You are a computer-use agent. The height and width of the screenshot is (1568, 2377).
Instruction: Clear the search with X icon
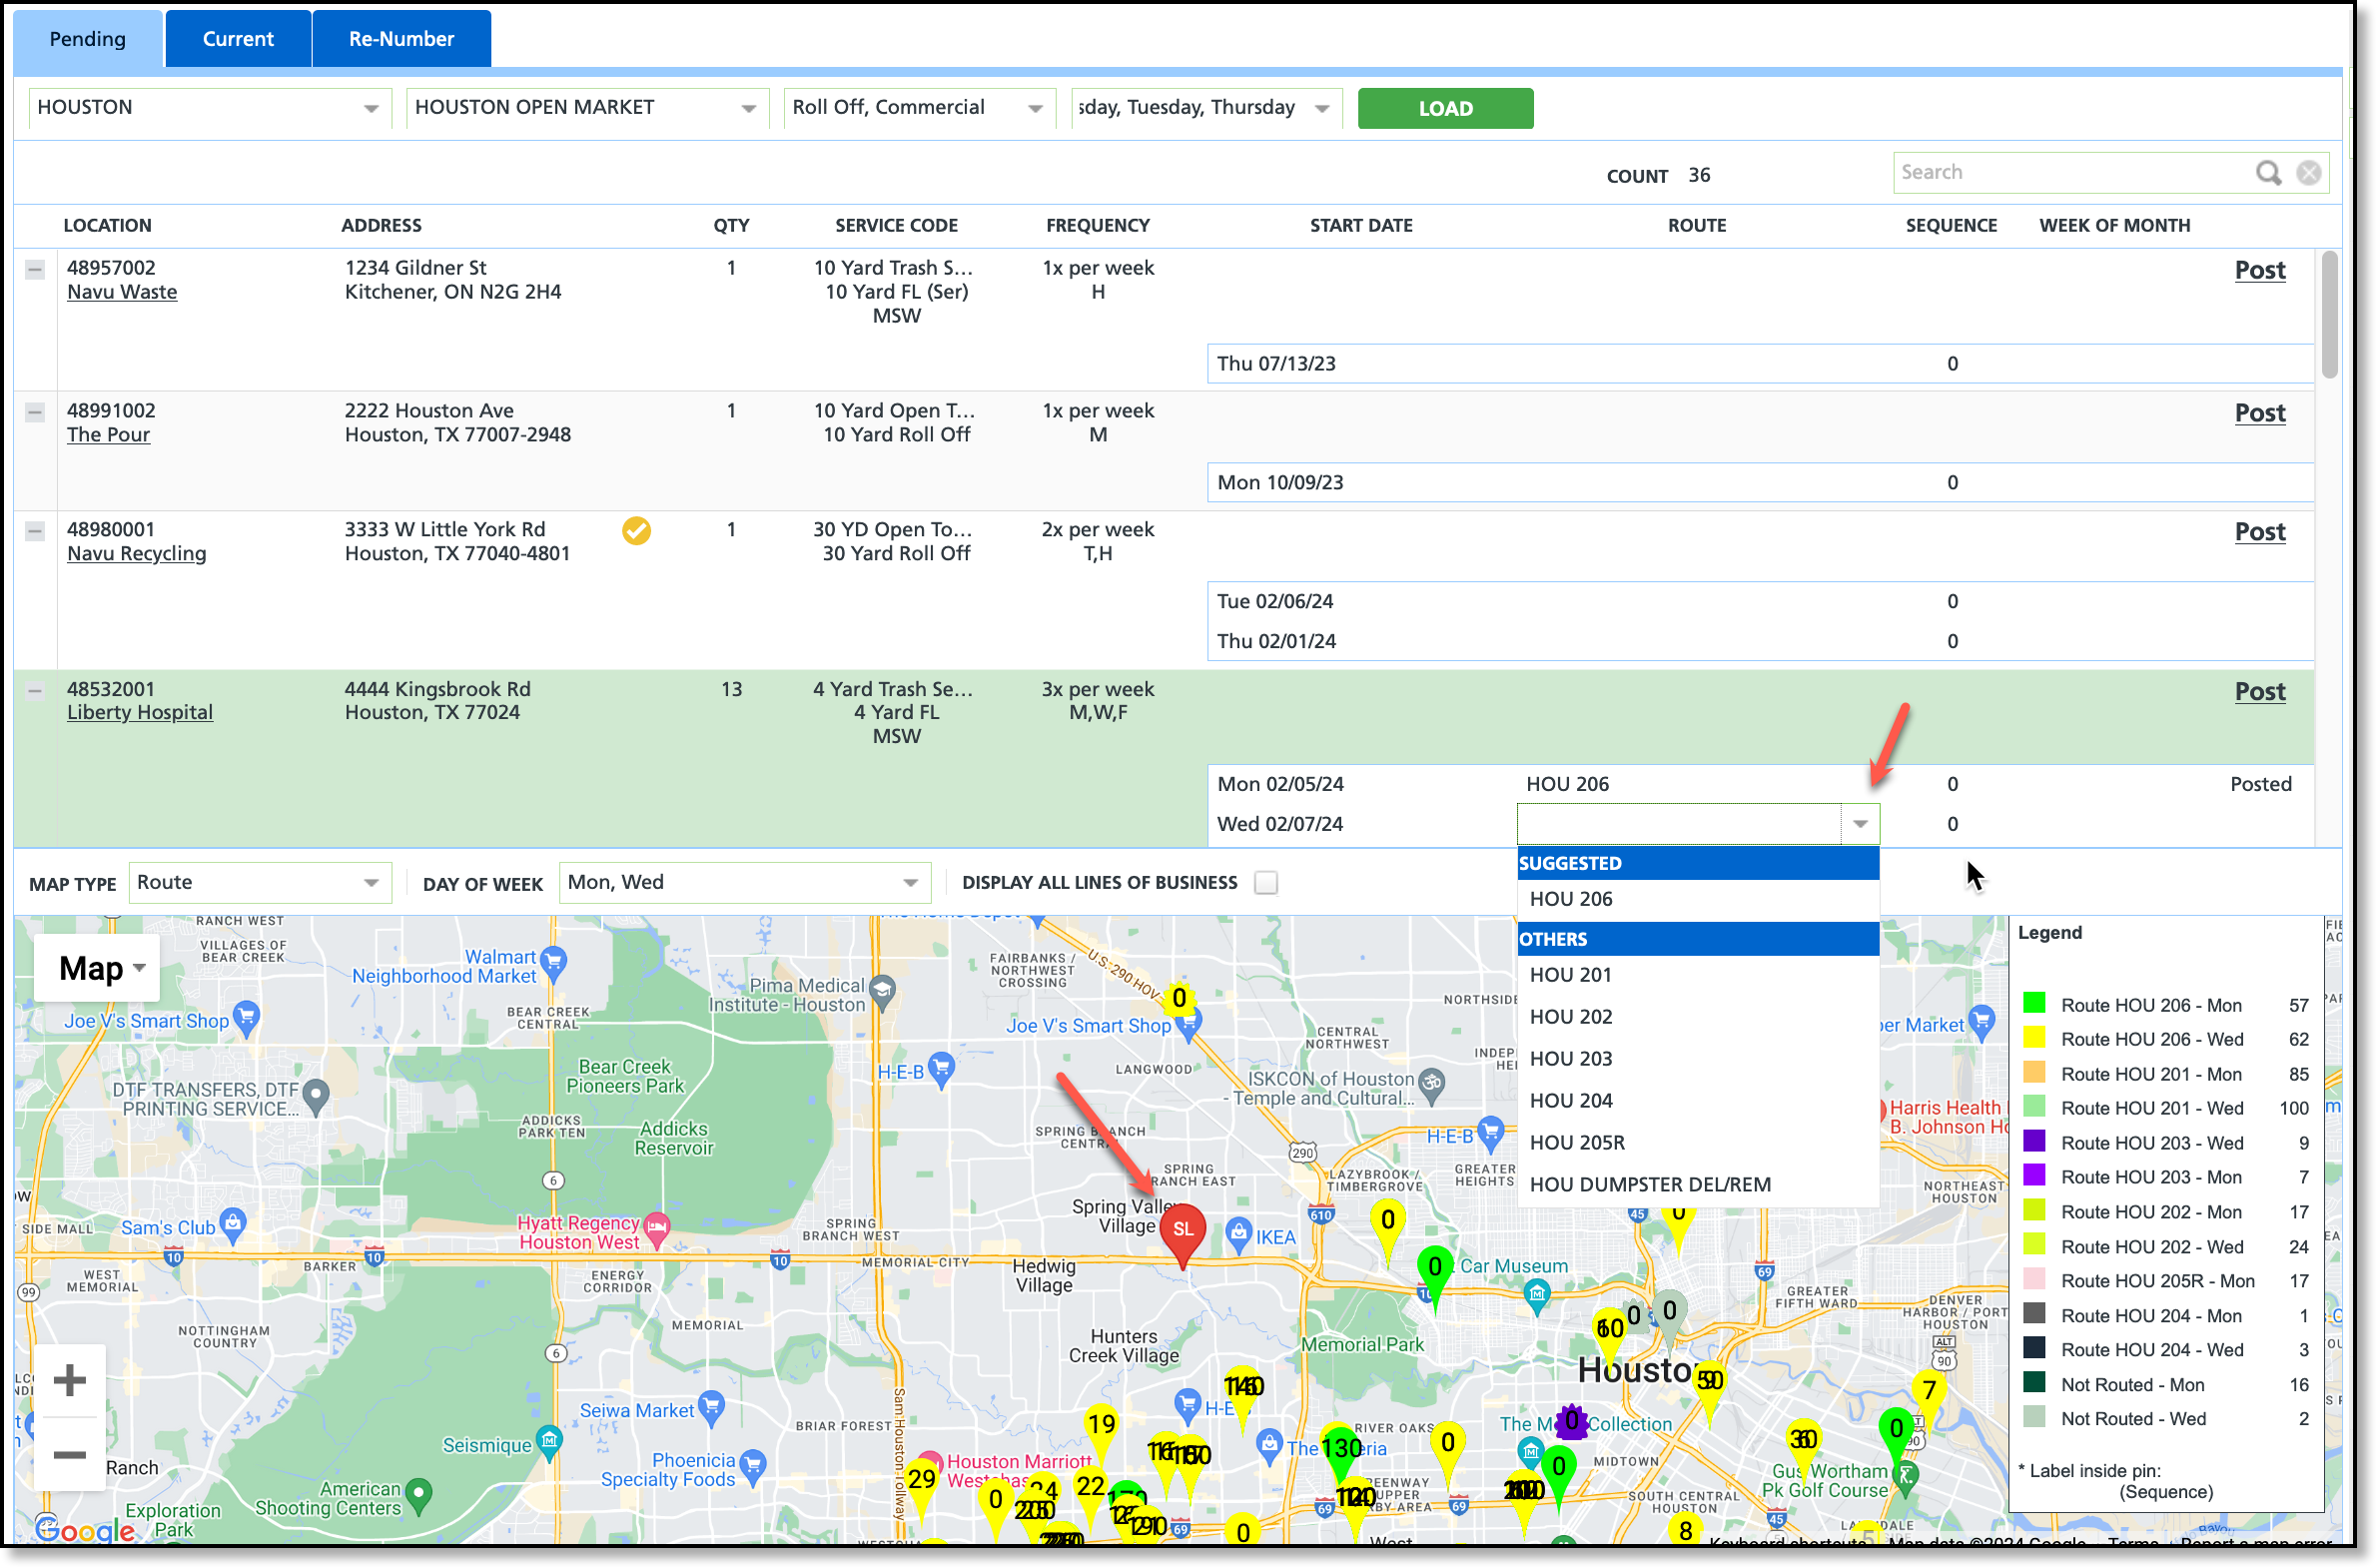coord(2309,173)
